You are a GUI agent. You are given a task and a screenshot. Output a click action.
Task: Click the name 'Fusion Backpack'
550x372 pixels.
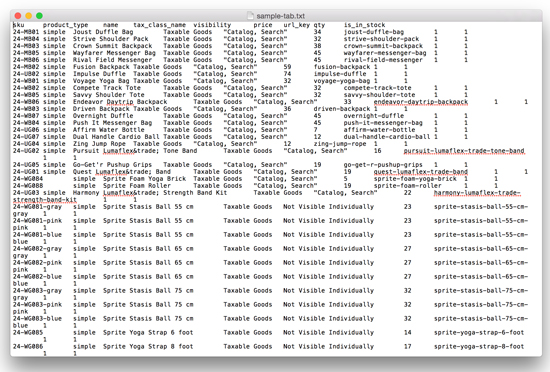(x=101, y=67)
